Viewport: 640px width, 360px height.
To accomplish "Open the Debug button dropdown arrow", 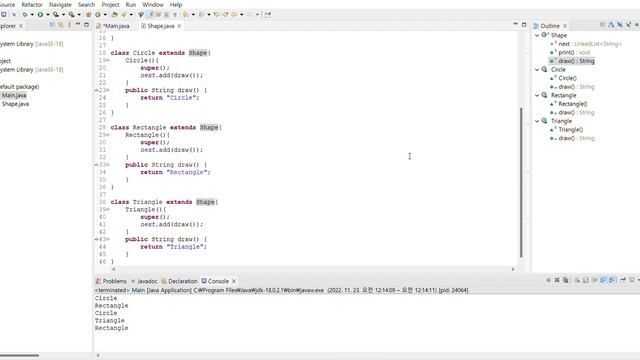I will 32,15.
